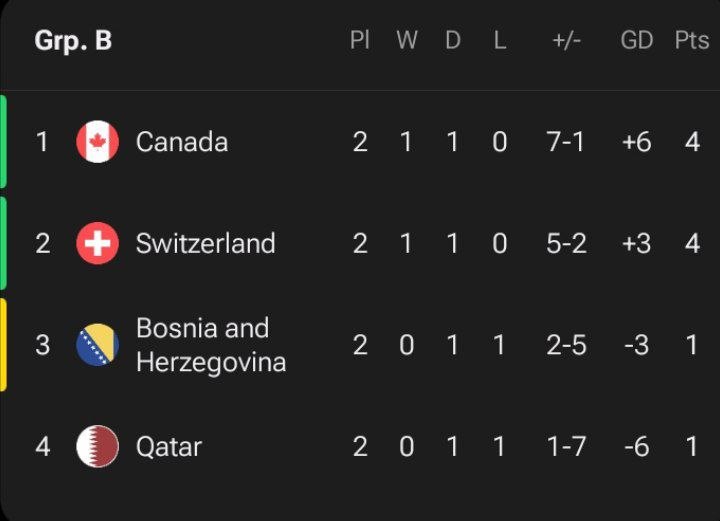720x521 pixels.
Task: Click the Switzerland flag icon
Action: (97, 243)
